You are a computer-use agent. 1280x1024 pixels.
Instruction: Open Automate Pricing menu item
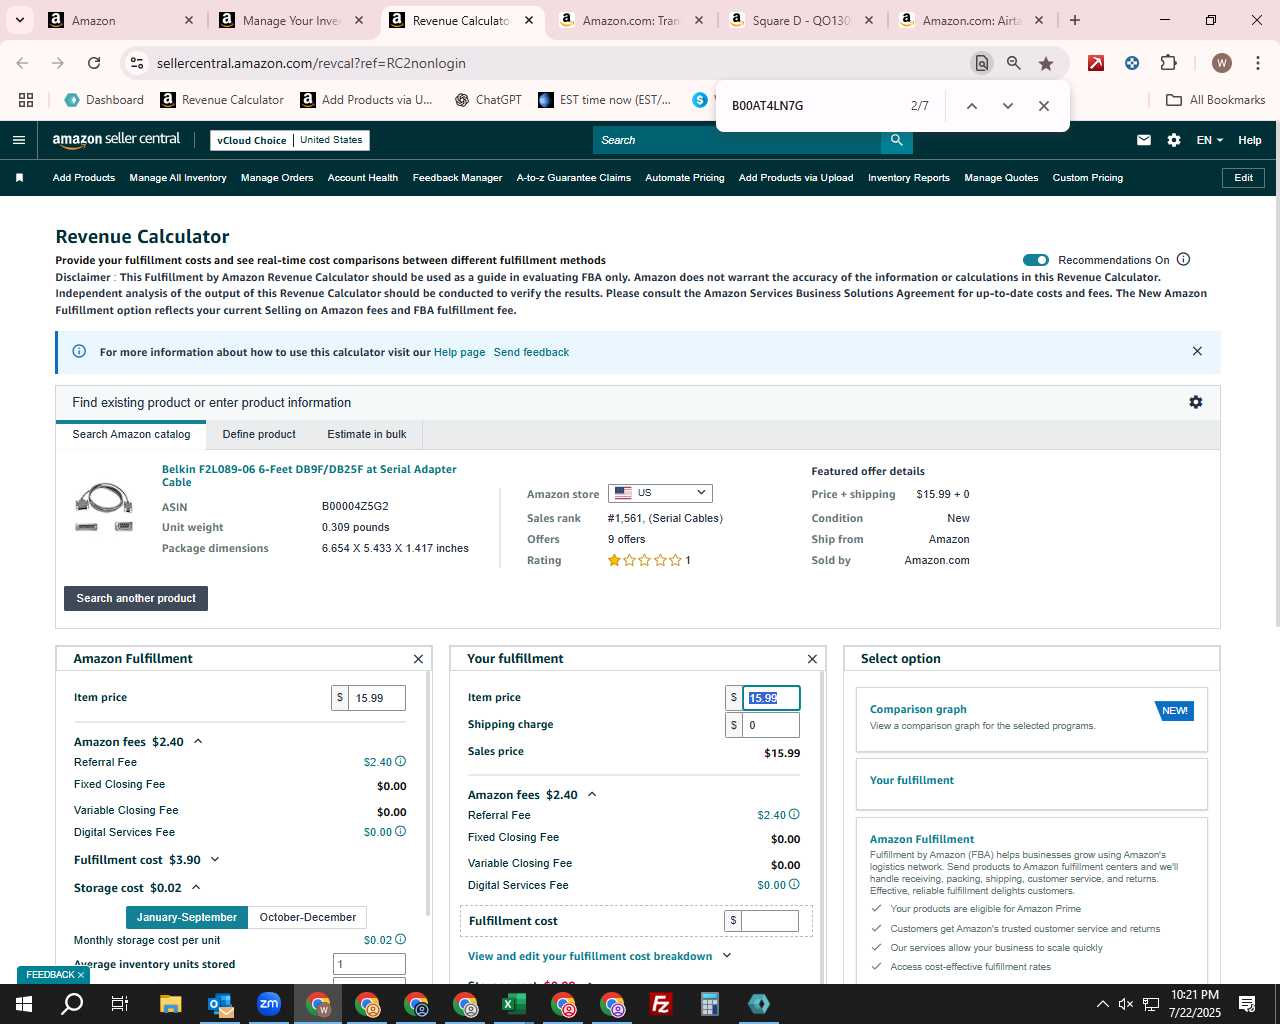(685, 178)
